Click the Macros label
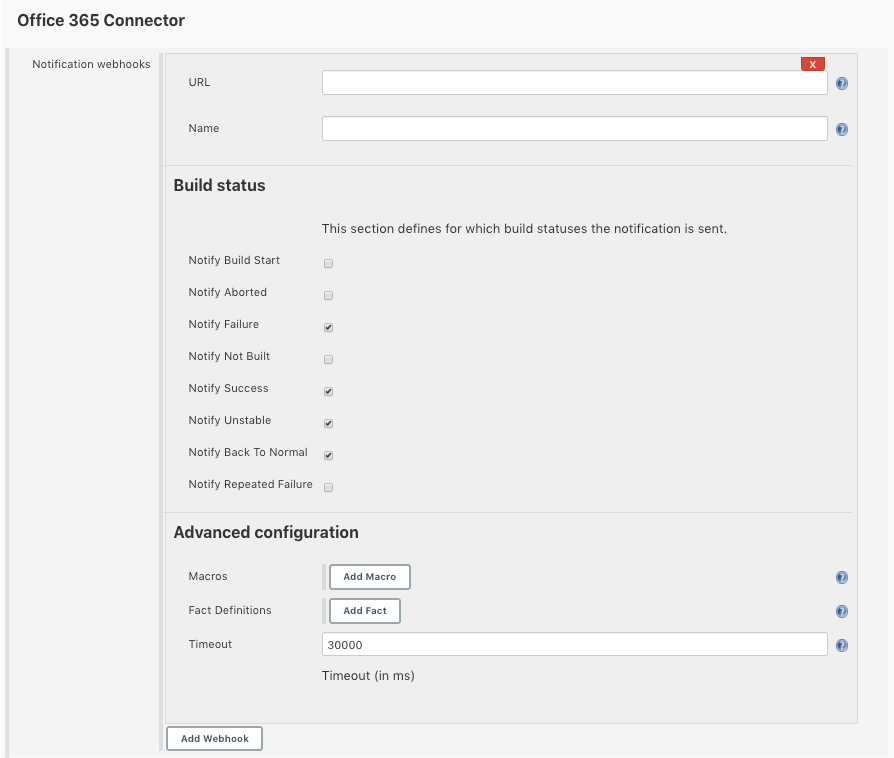Viewport: 894px width, 758px height. point(208,576)
